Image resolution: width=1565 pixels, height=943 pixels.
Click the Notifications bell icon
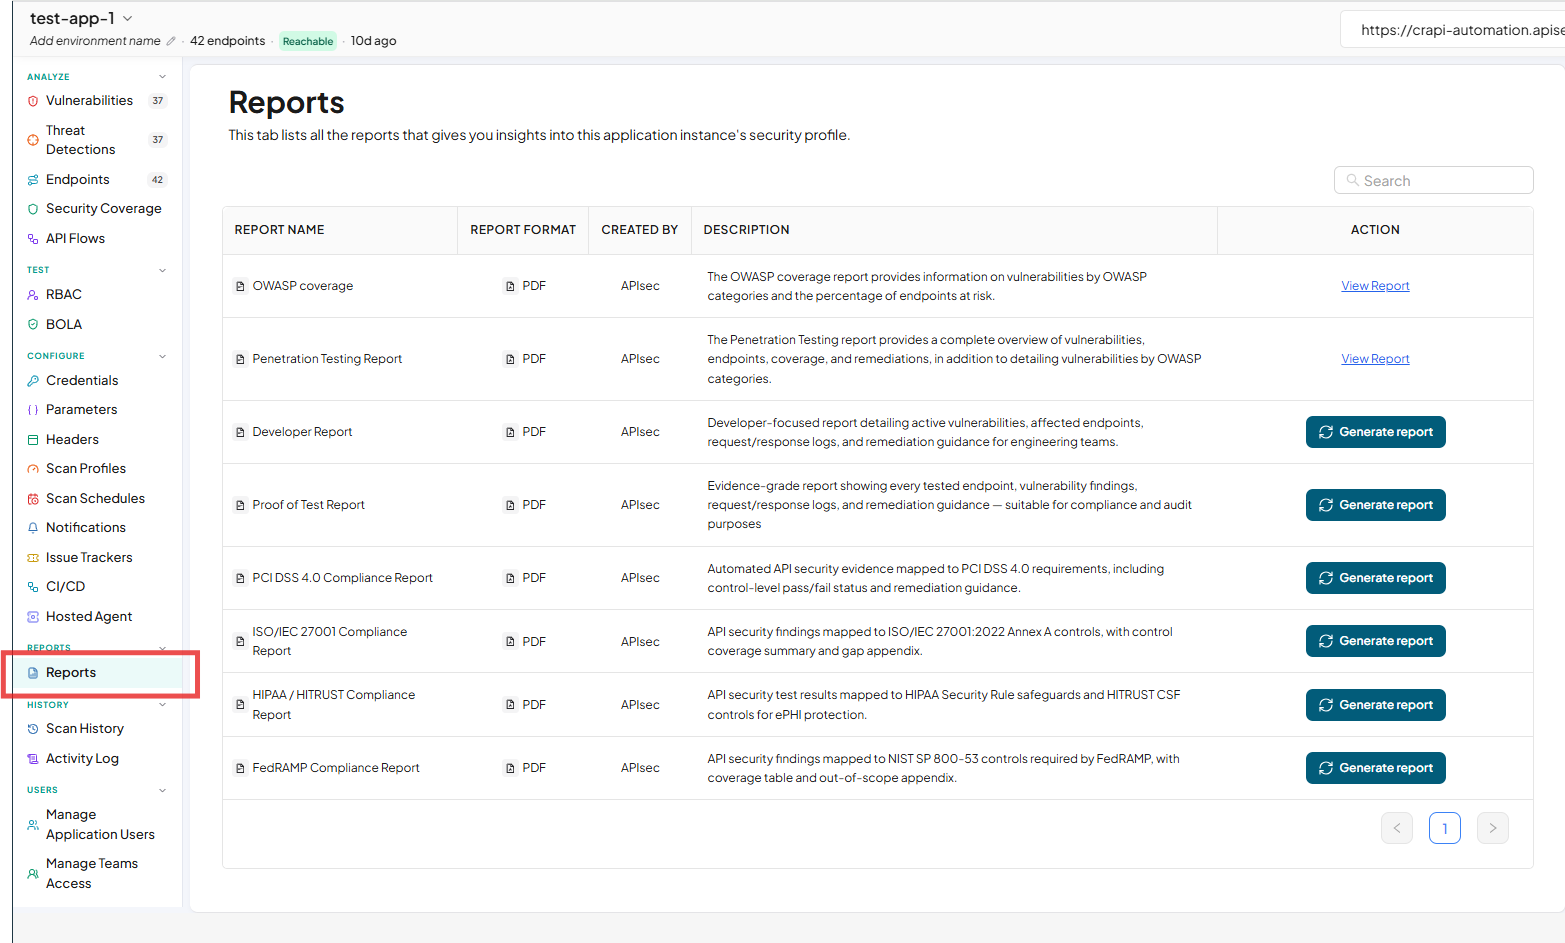tap(33, 528)
